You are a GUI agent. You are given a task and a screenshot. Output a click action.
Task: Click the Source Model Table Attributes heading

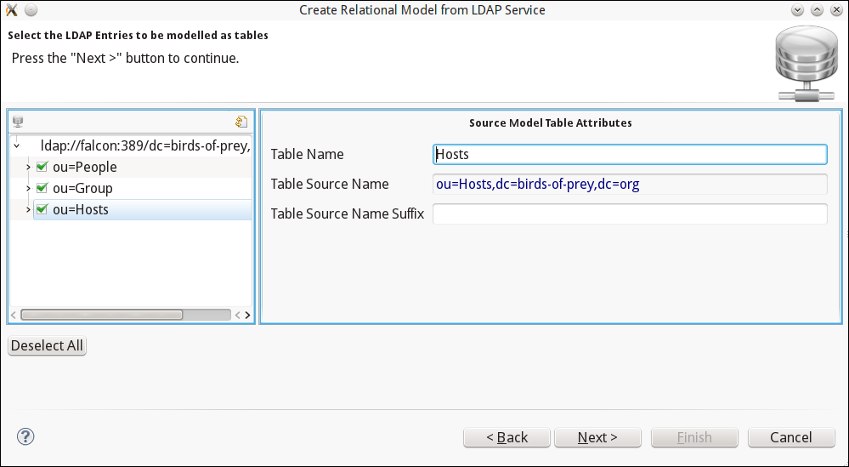coord(551,123)
